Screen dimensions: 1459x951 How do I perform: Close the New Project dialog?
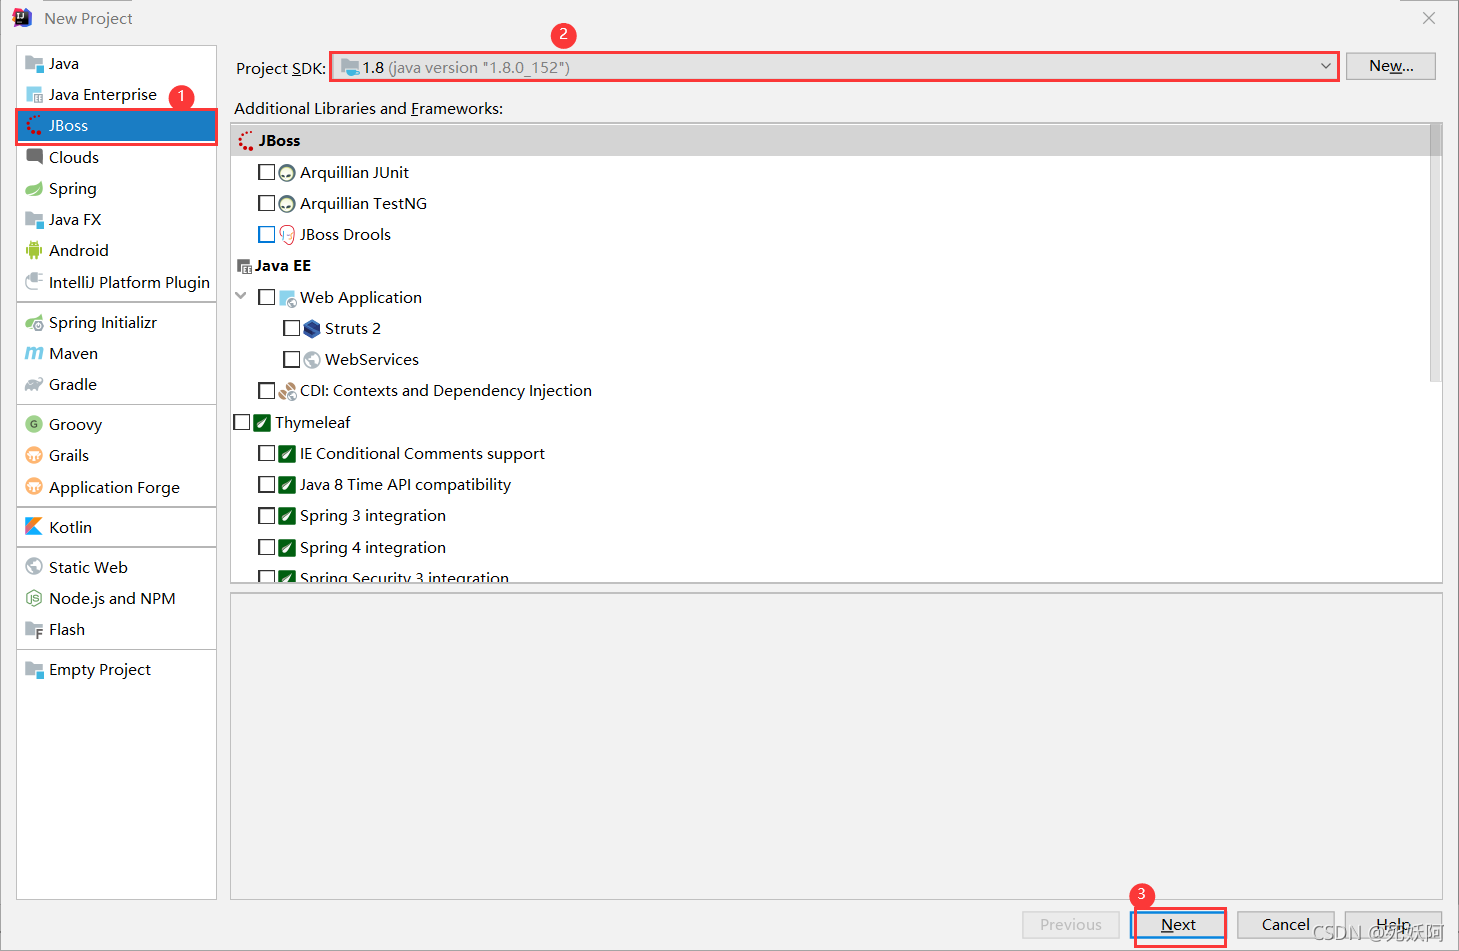coord(1429,18)
